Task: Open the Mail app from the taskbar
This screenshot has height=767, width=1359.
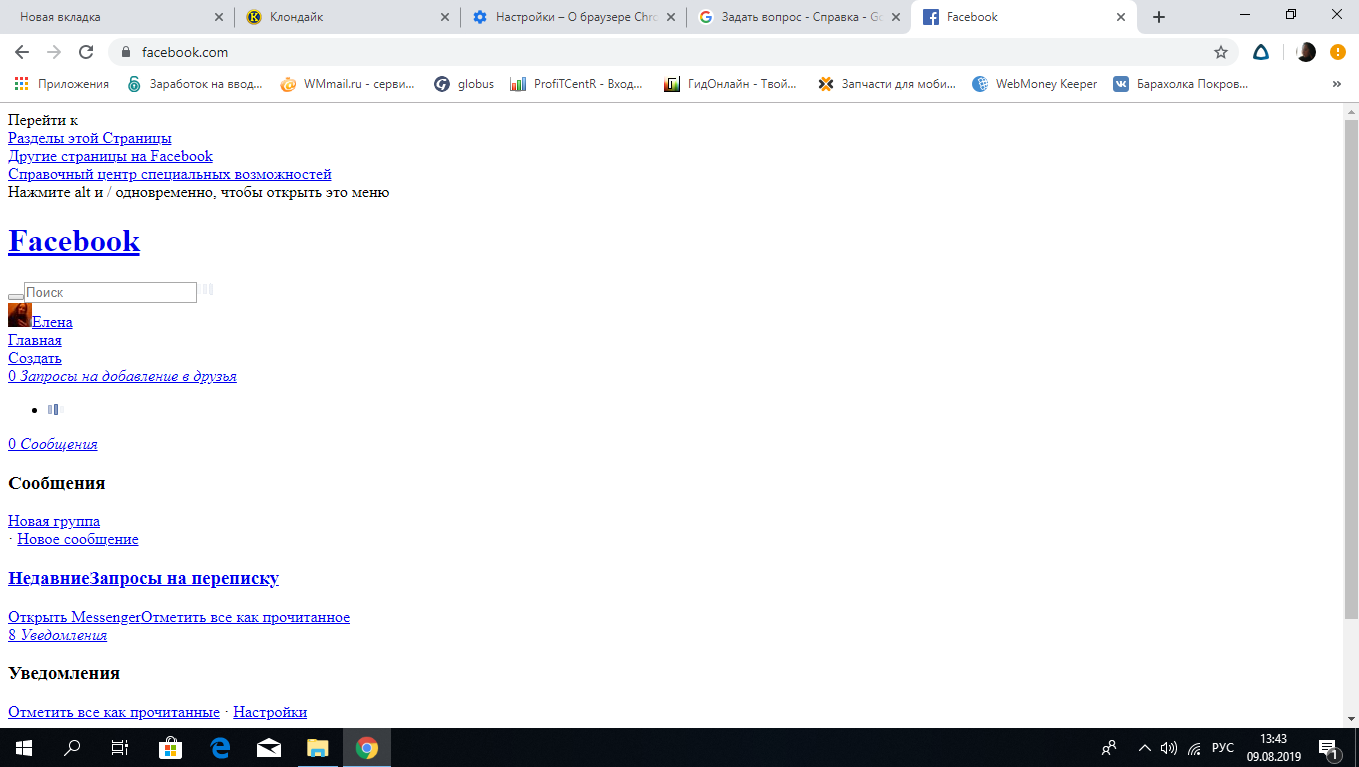Action: pyautogui.click(x=269, y=747)
